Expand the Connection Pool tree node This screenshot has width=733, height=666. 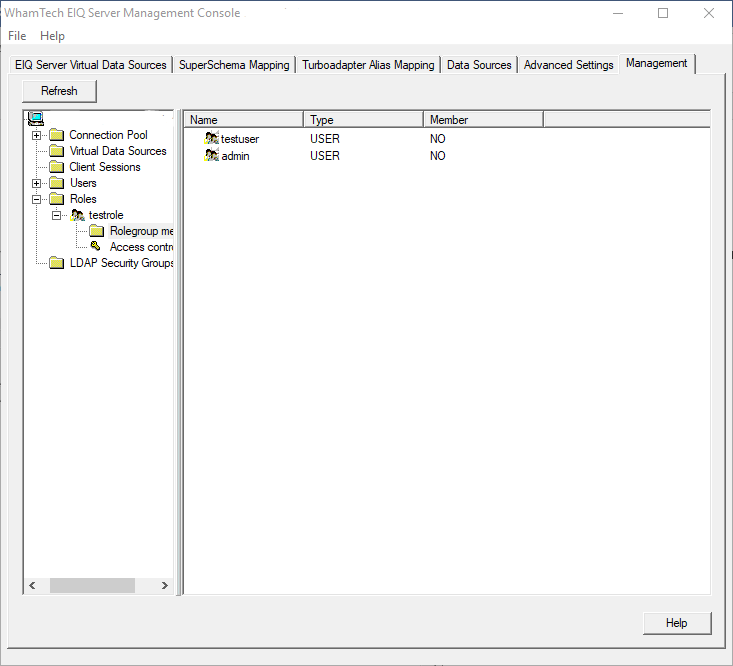pos(37,135)
